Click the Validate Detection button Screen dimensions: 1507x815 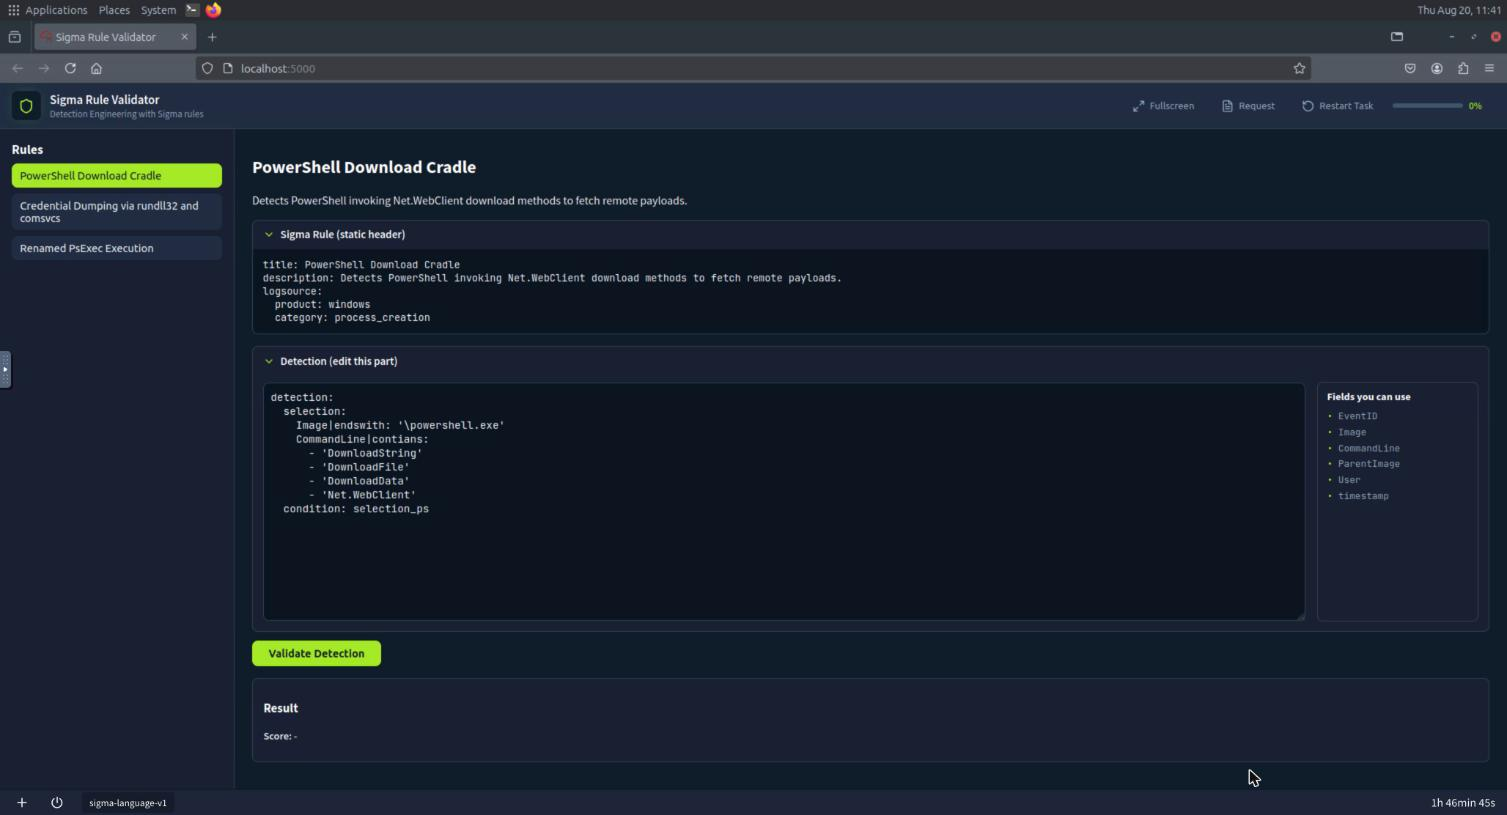click(x=316, y=653)
